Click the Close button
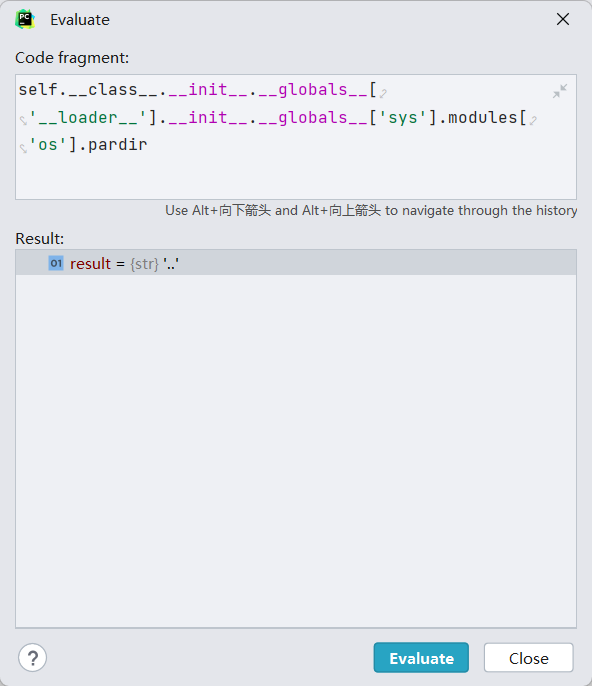 click(529, 658)
